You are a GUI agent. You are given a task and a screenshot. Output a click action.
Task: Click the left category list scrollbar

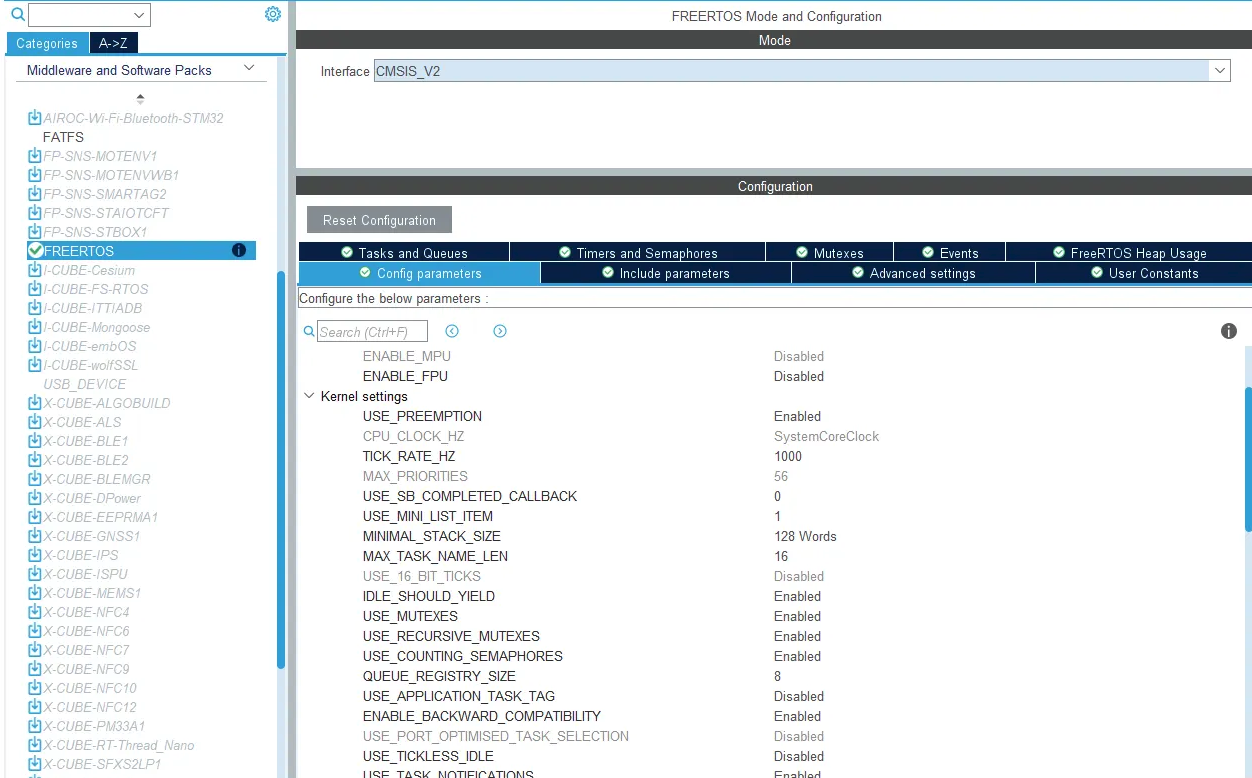click(281, 470)
